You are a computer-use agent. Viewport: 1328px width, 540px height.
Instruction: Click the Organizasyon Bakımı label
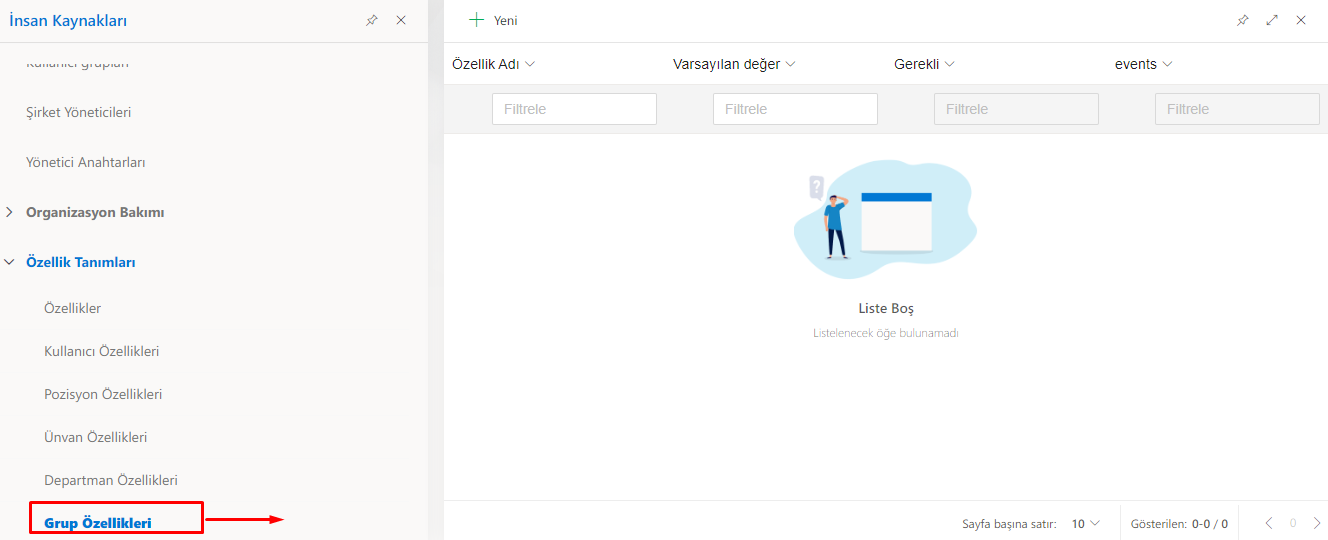pos(95,212)
